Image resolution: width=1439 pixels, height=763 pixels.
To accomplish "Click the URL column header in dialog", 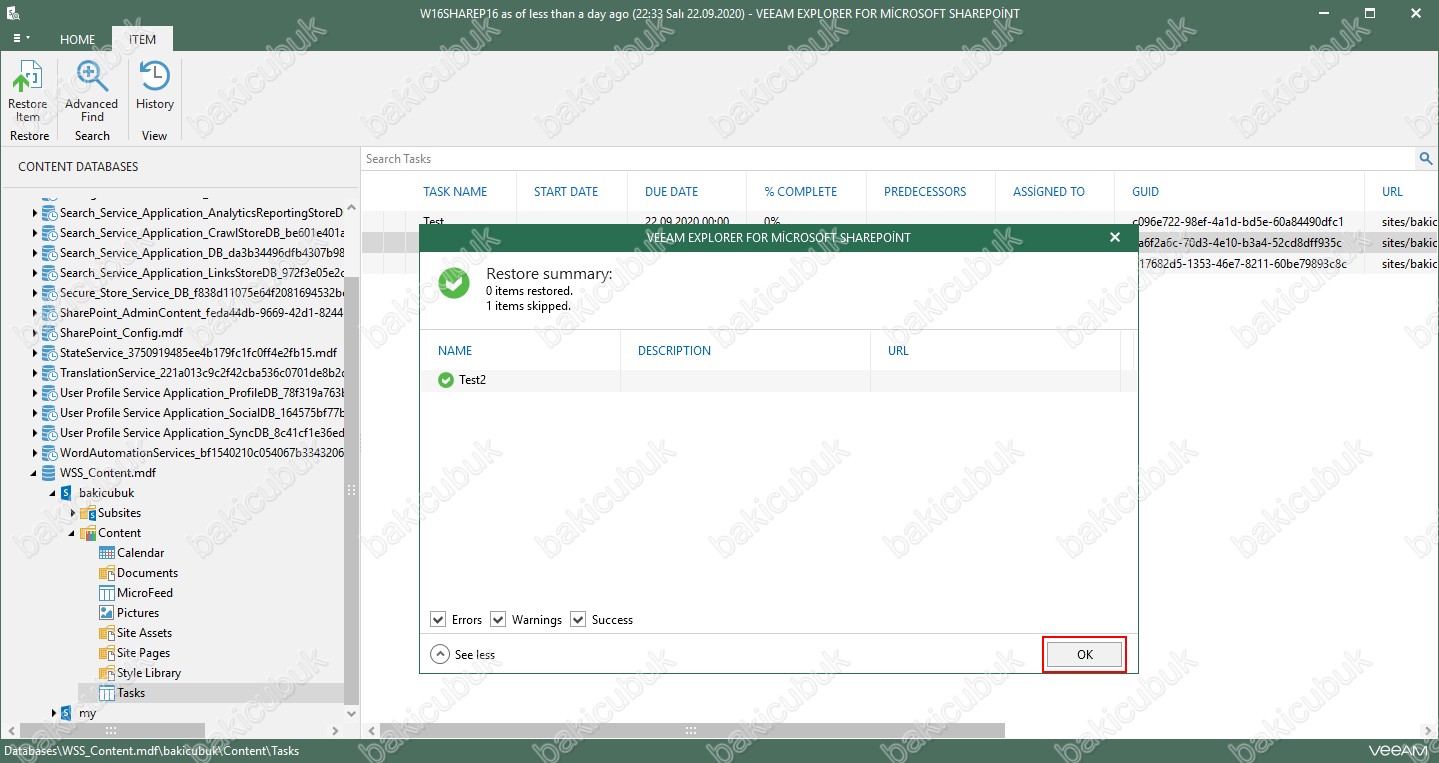I will click(898, 351).
